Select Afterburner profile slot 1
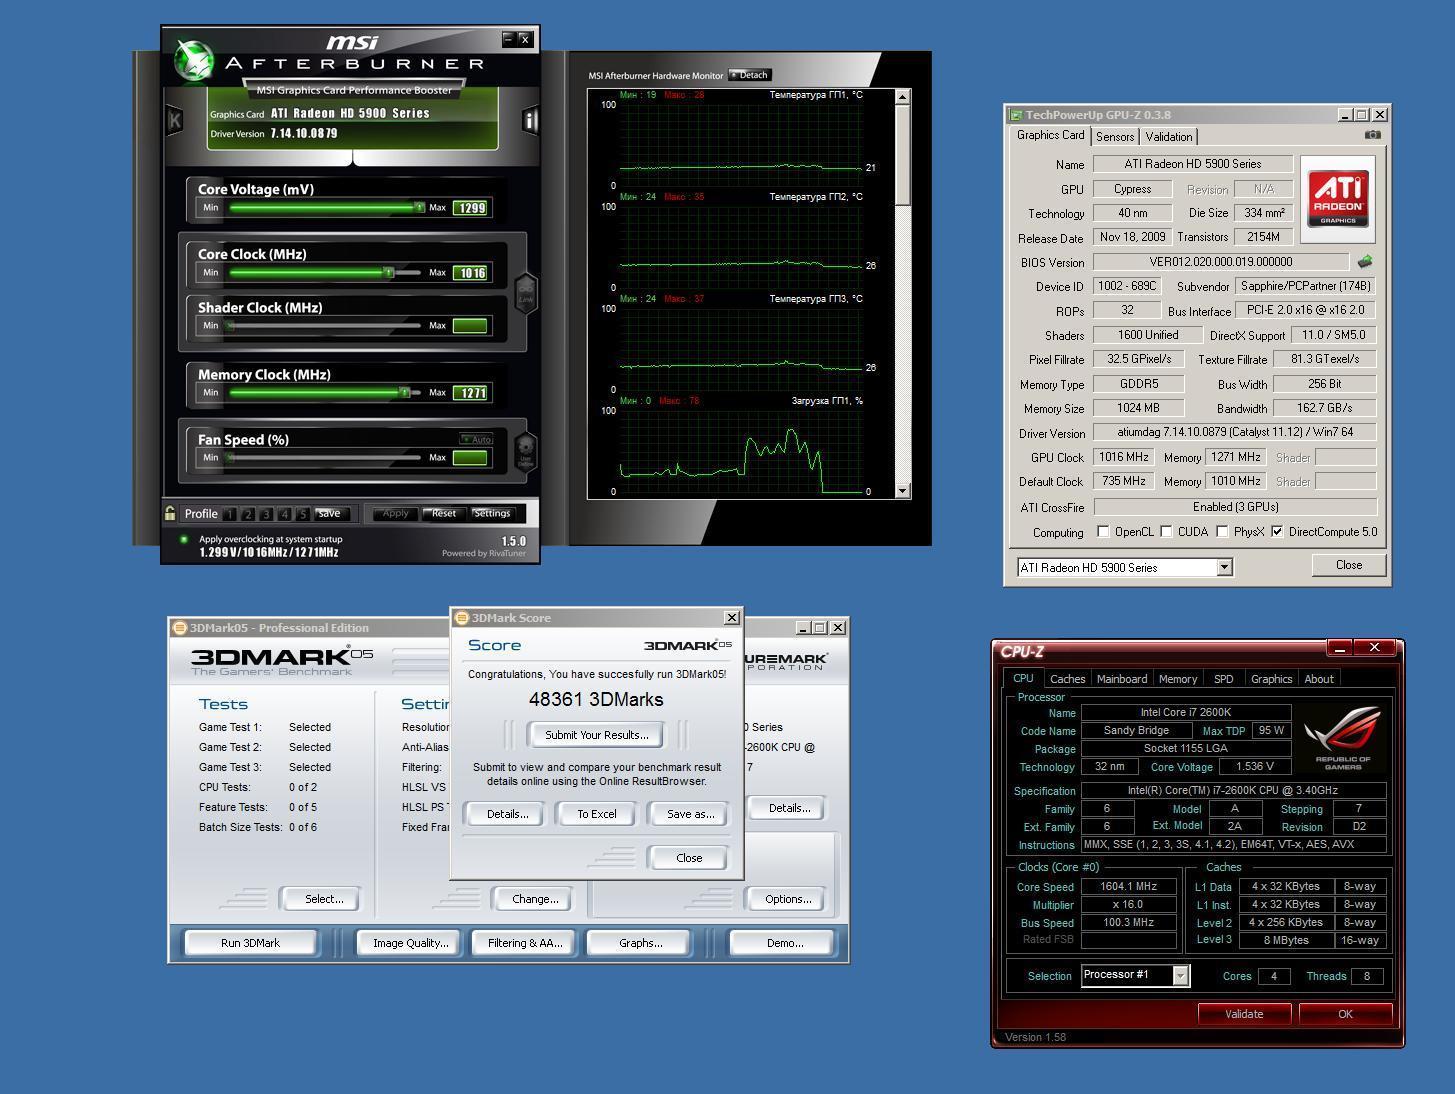This screenshot has height=1094, width=1455. (x=230, y=514)
